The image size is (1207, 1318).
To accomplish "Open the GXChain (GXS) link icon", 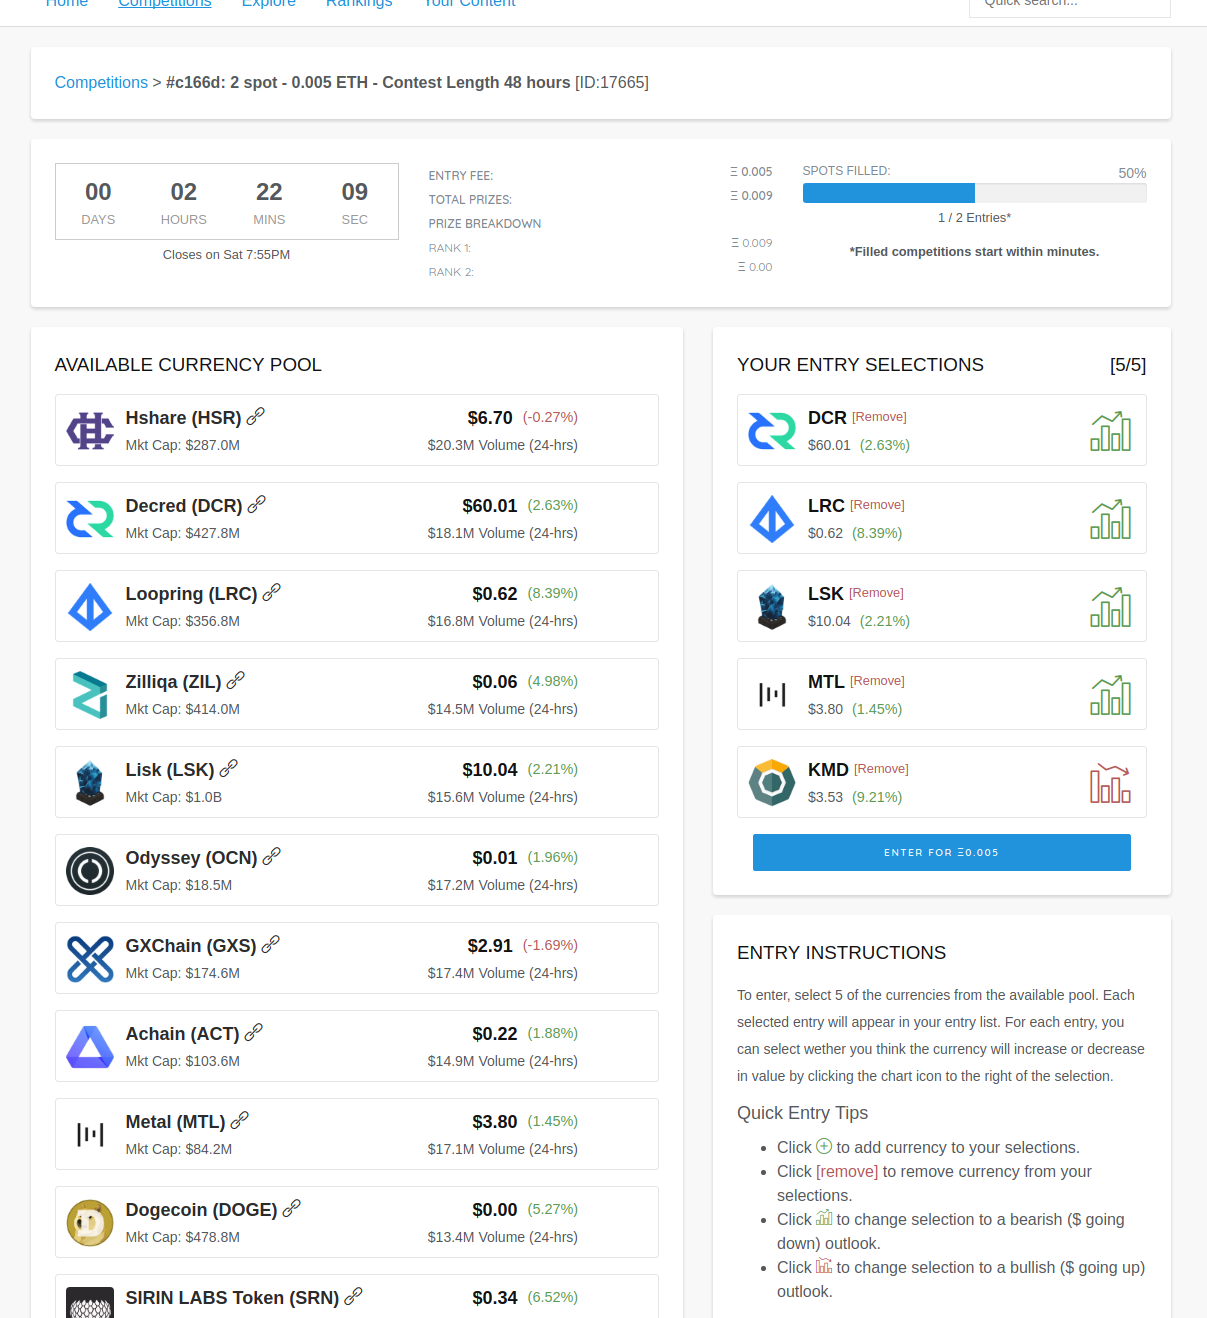I will coord(271,944).
